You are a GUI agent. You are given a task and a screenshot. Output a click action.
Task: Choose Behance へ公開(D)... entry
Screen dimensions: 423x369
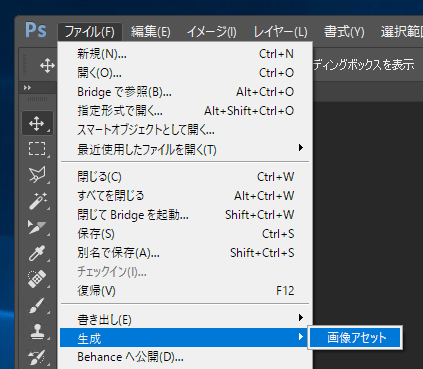(185, 357)
